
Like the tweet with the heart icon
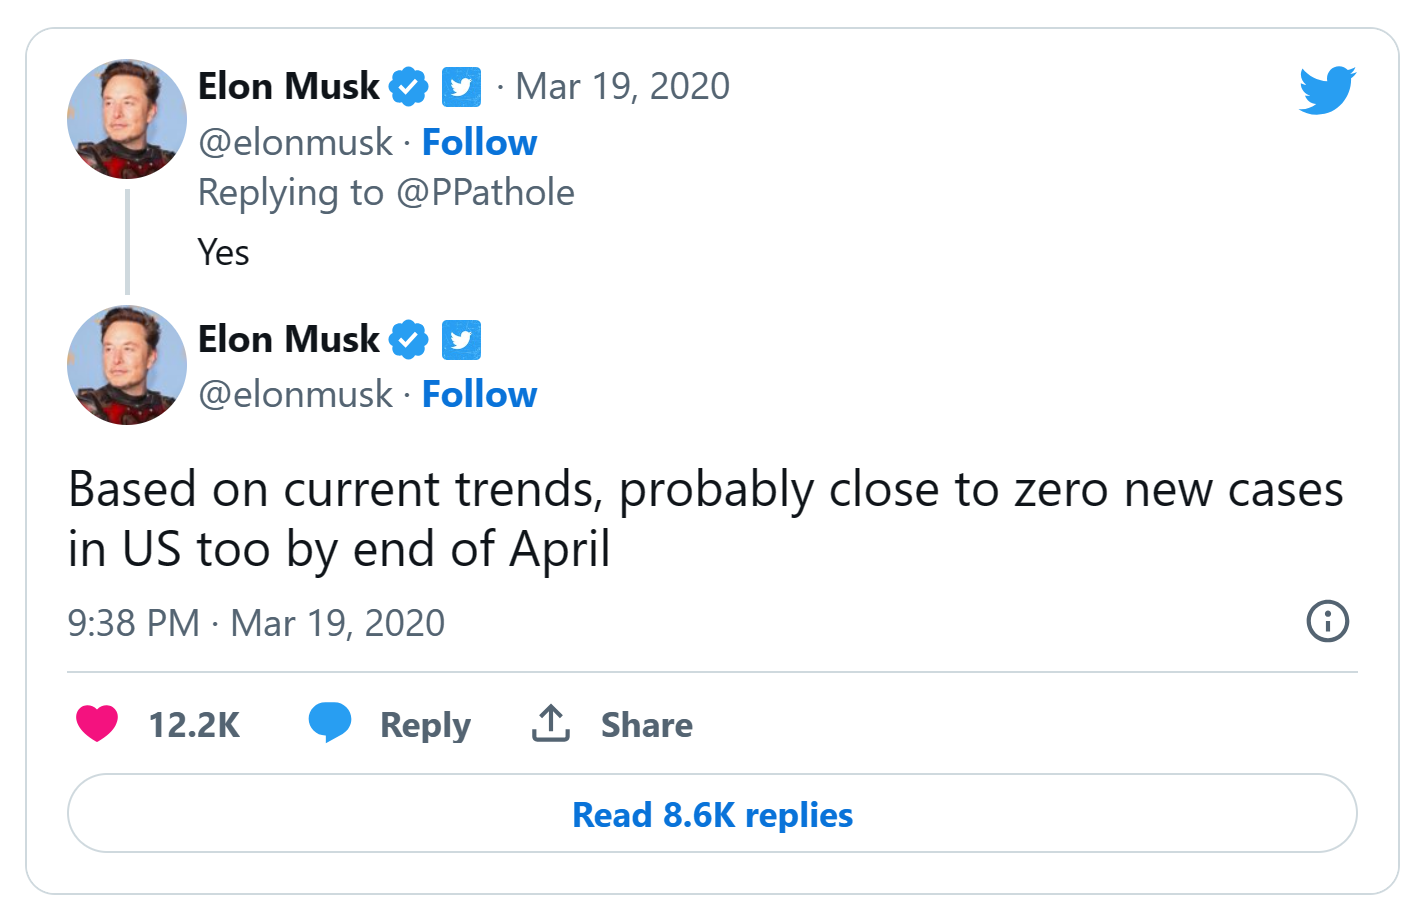97,723
